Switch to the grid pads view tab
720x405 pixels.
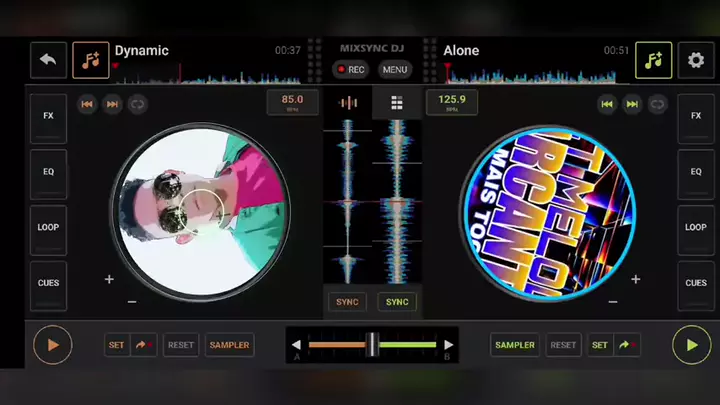pos(397,103)
